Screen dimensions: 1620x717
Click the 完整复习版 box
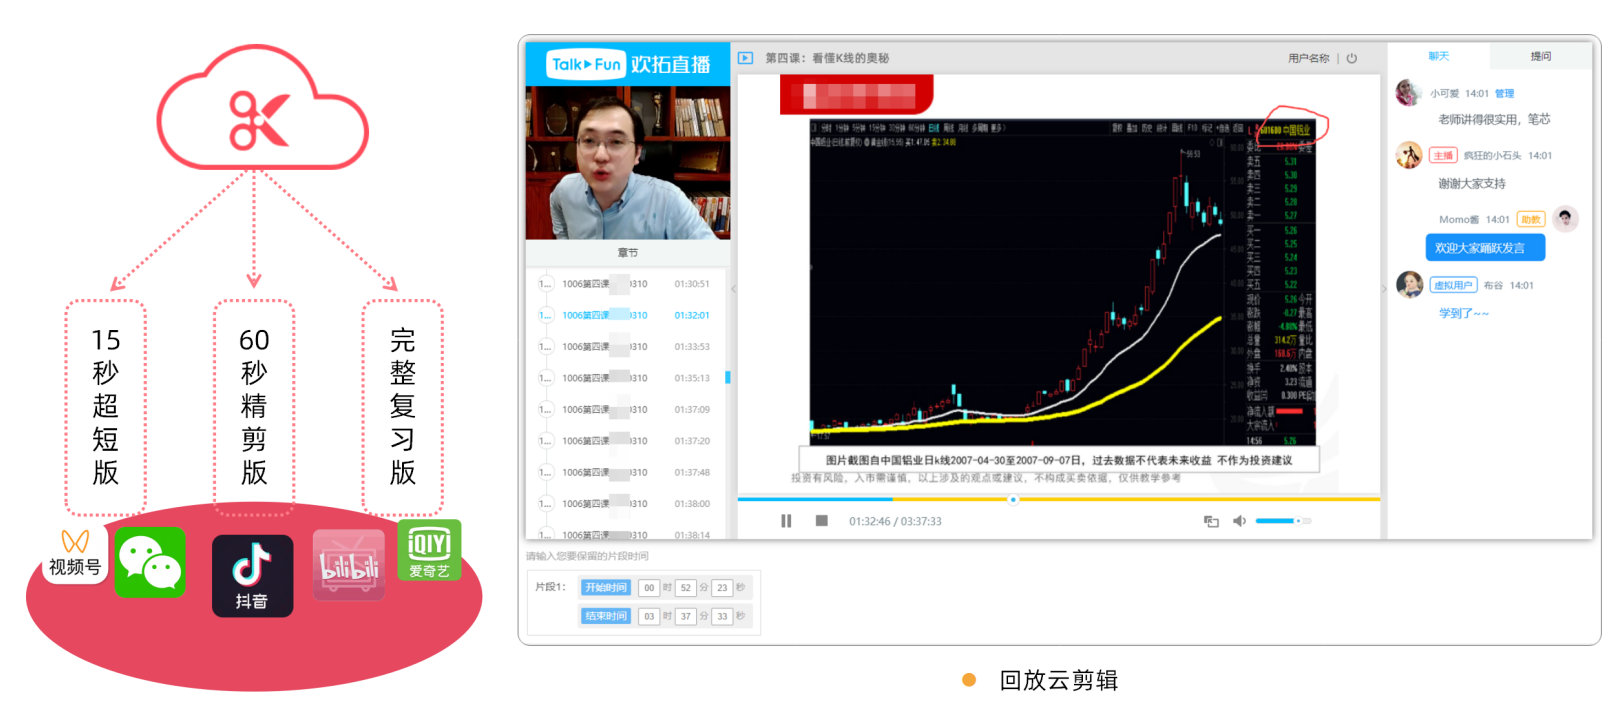pos(402,407)
